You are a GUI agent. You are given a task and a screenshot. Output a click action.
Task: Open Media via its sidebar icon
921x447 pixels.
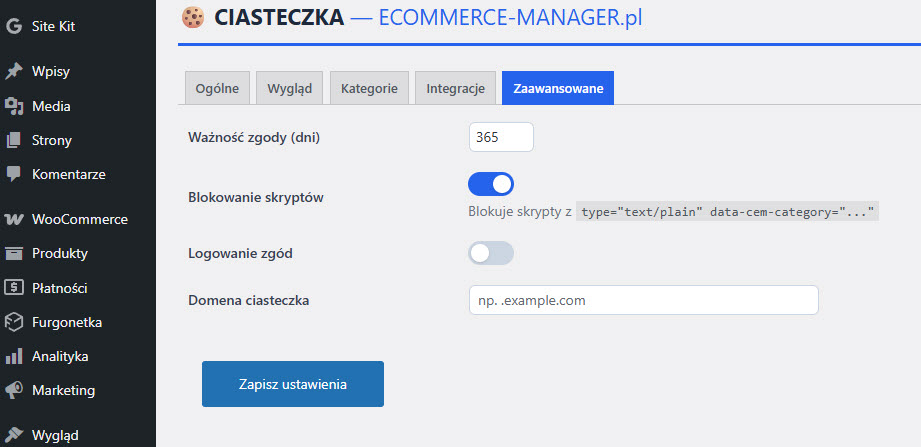click(14, 106)
